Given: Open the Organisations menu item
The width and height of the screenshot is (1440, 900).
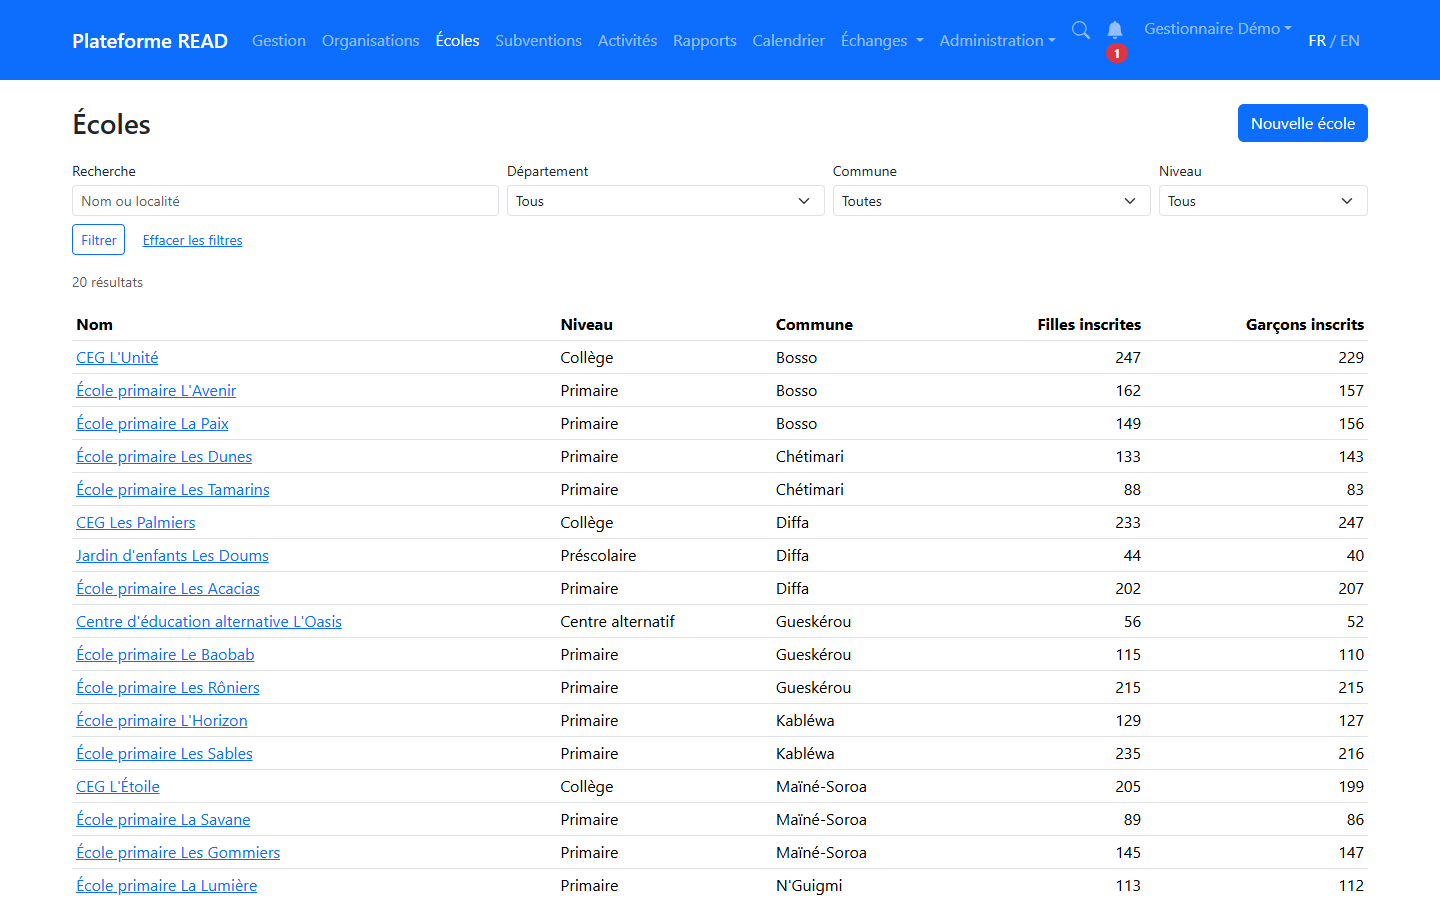Looking at the screenshot, I should tap(370, 41).
